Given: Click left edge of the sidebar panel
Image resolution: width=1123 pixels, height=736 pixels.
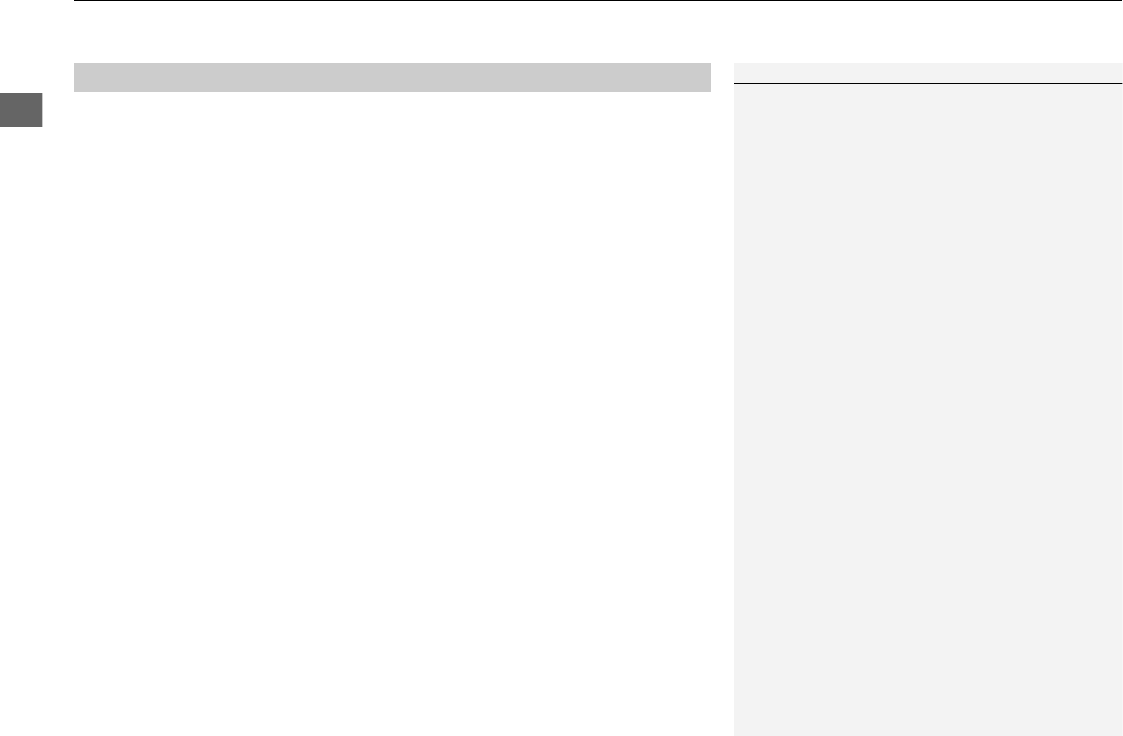Looking at the screenshot, I should point(738,399).
